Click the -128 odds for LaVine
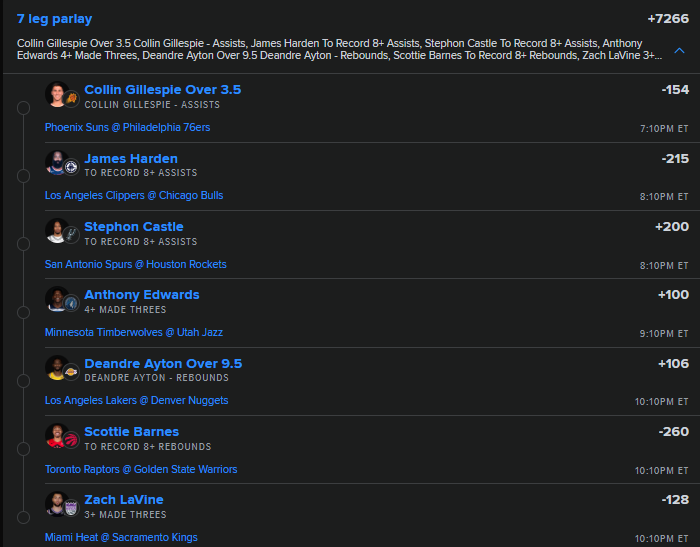This screenshot has width=700, height=547. (x=675, y=500)
